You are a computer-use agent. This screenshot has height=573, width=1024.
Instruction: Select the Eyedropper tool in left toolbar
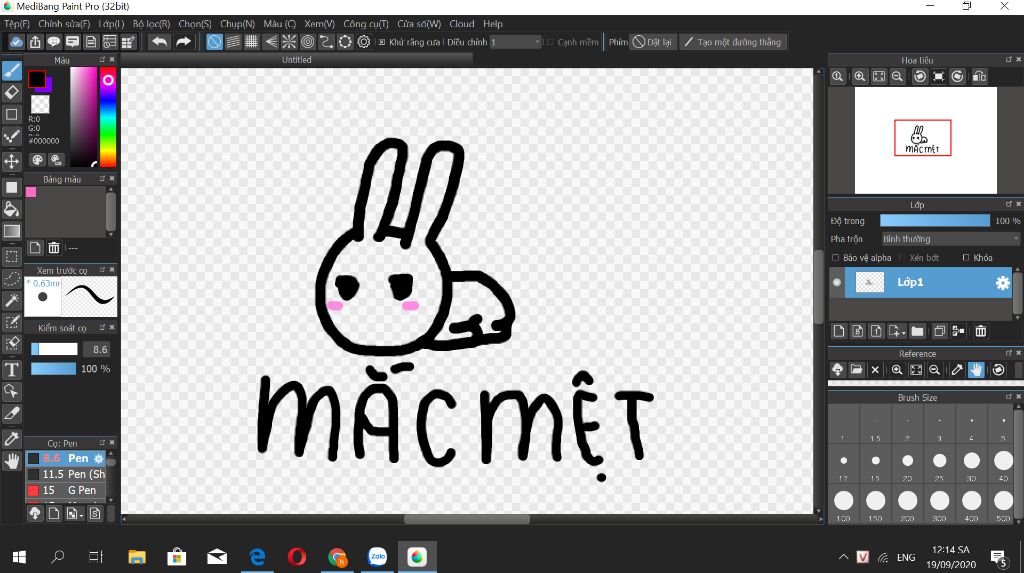click(12, 438)
